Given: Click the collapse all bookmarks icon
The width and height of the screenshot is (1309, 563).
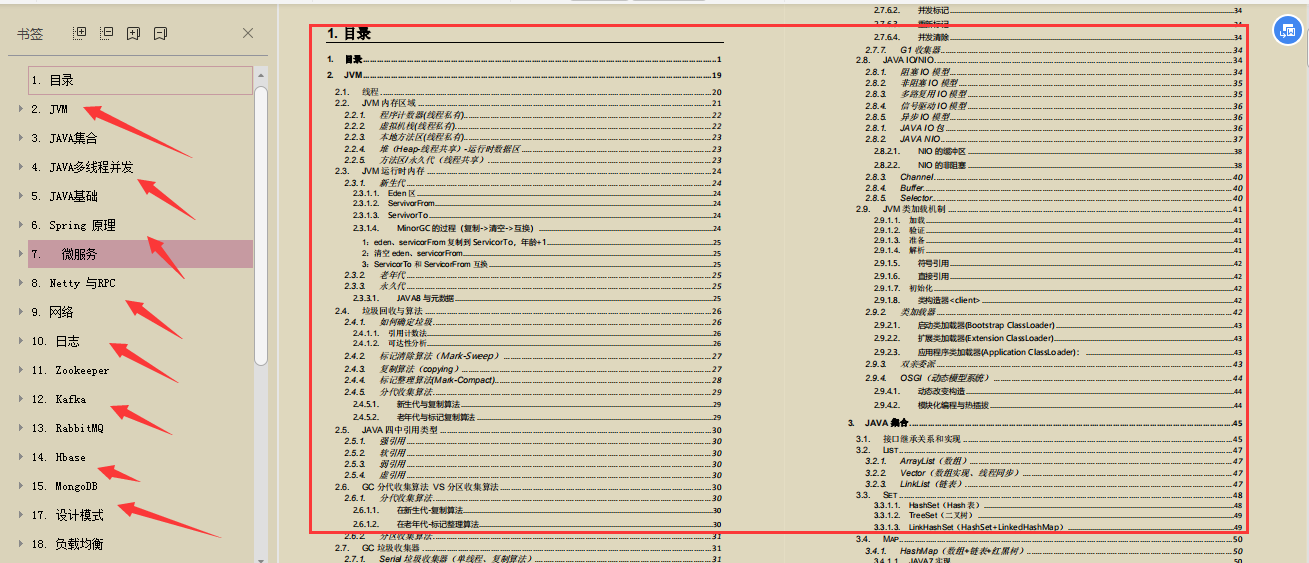Looking at the screenshot, I should [x=106, y=33].
